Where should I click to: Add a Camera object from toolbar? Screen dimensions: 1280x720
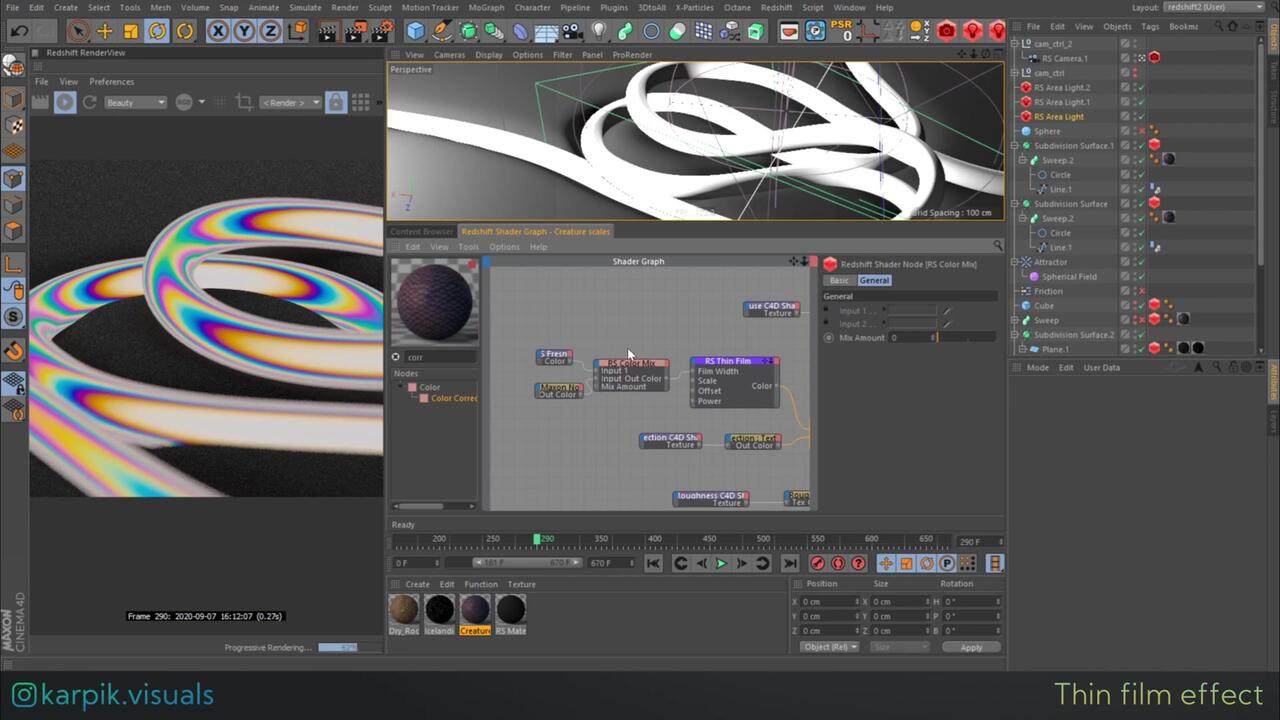pyautogui.click(x=572, y=31)
